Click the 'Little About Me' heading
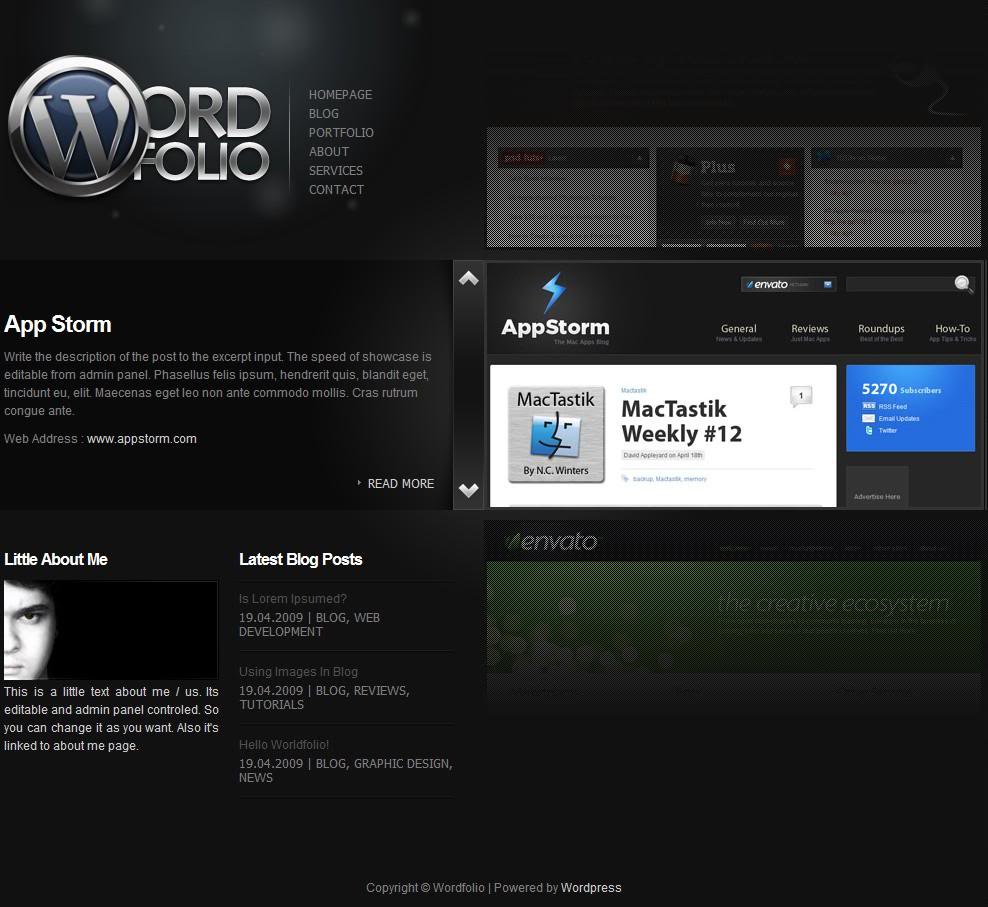 56,559
